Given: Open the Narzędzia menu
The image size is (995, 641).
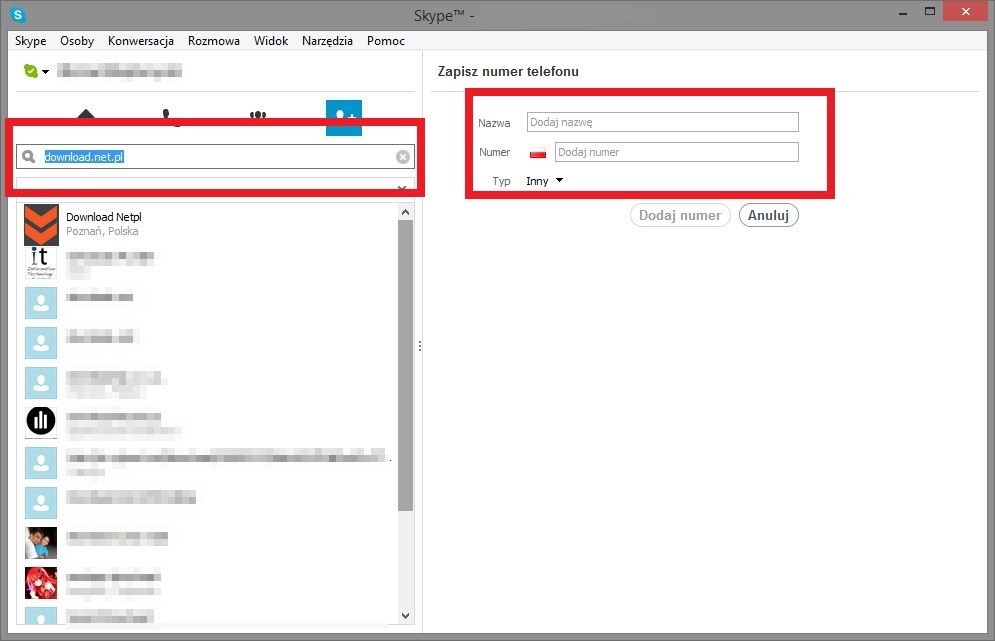Looking at the screenshot, I should [x=327, y=41].
